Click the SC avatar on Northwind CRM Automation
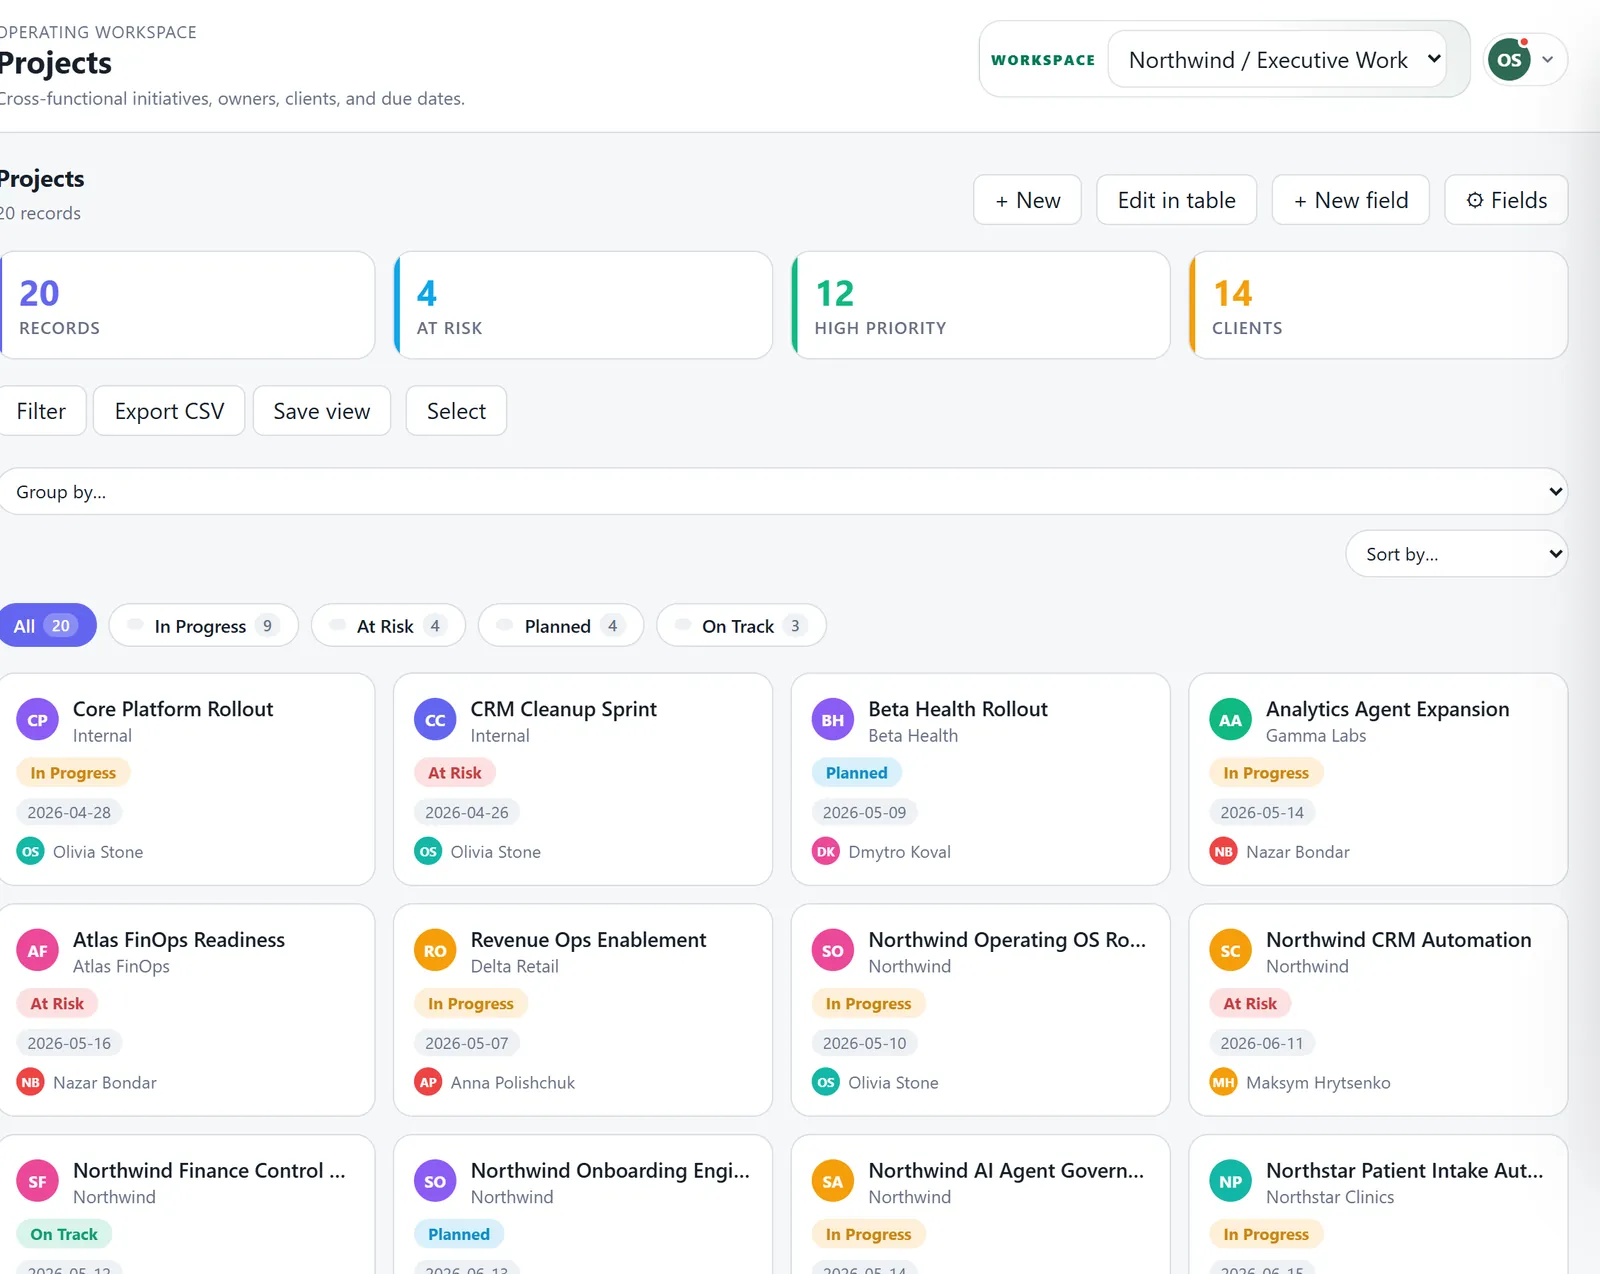Image resolution: width=1600 pixels, height=1274 pixels. pos(1230,951)
